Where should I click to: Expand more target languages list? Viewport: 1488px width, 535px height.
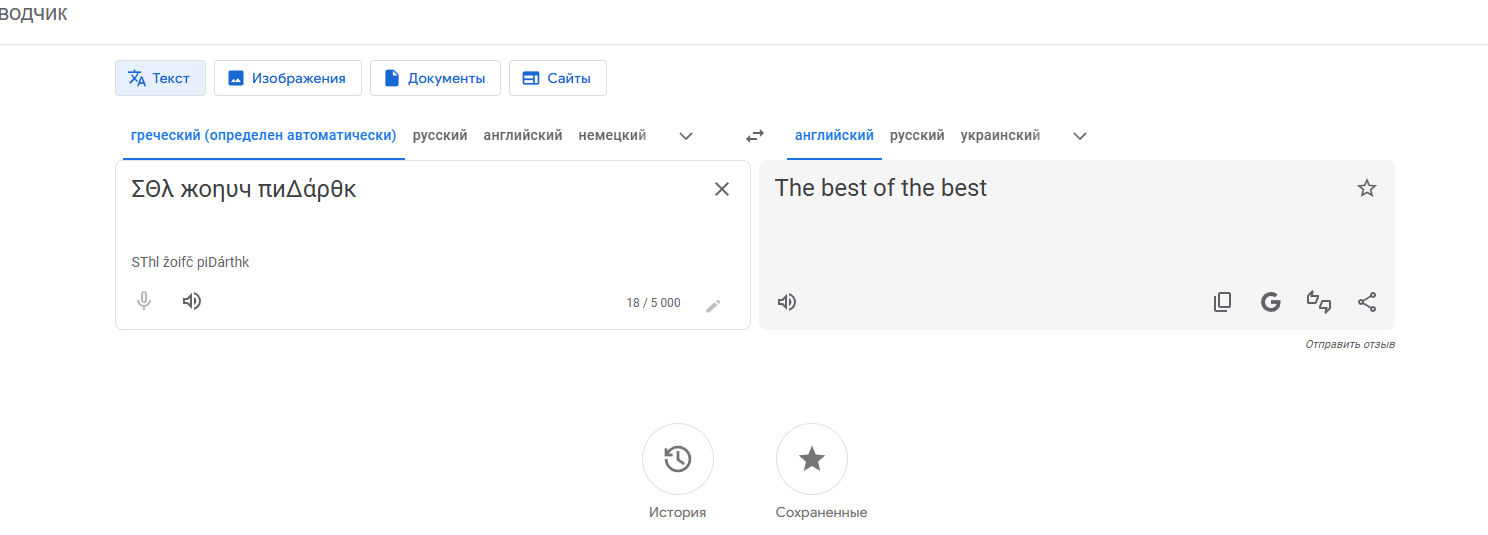(x=1080, y=136)
